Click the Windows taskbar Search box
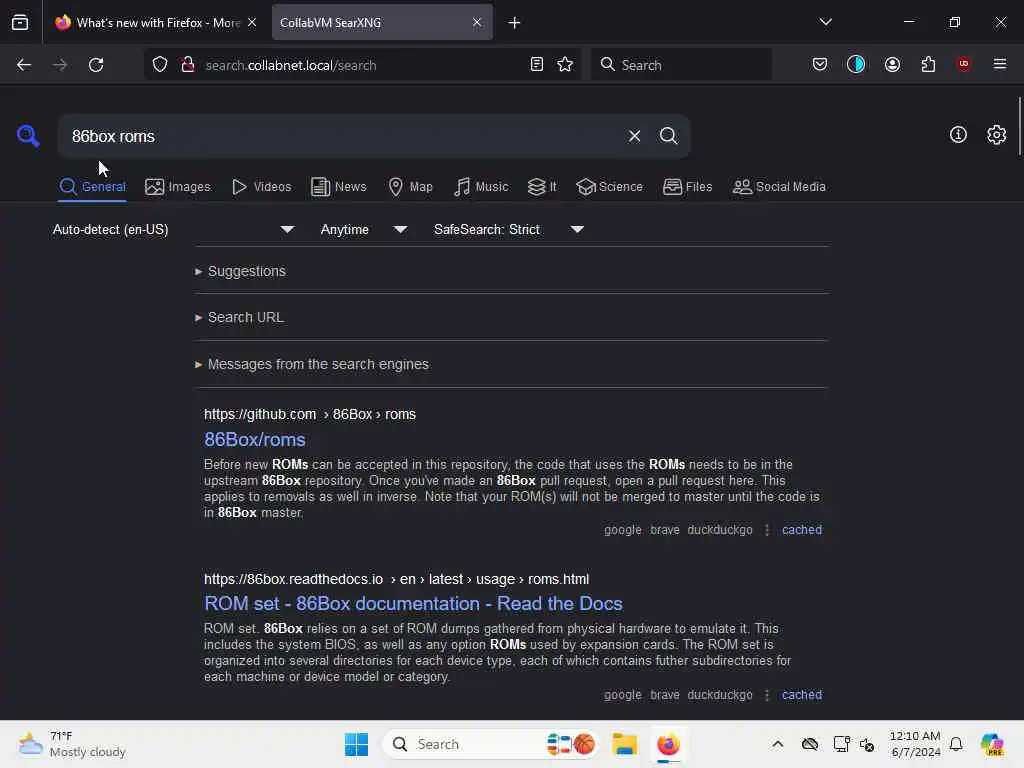Image resolution: width=1024 pixels, height=768 pixels. (491, 744)
